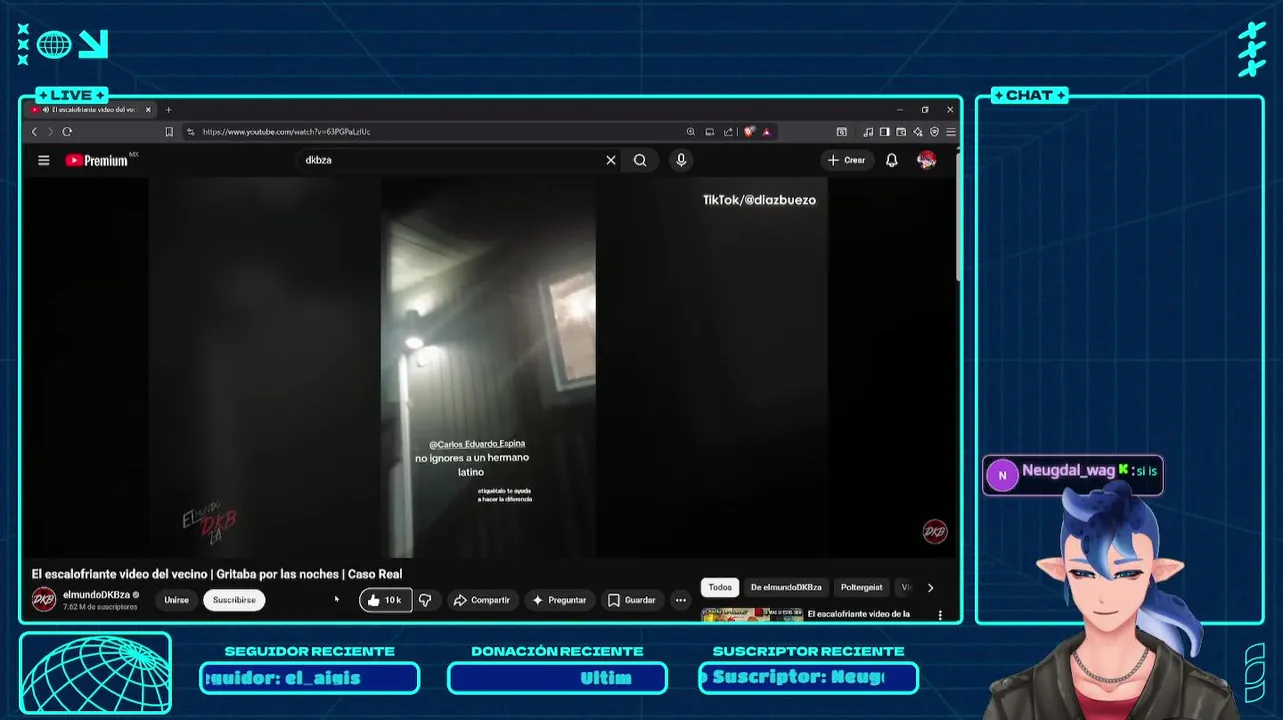Open Leo AI sparkle toolbar icon
1283x720 pixels.
918,132
